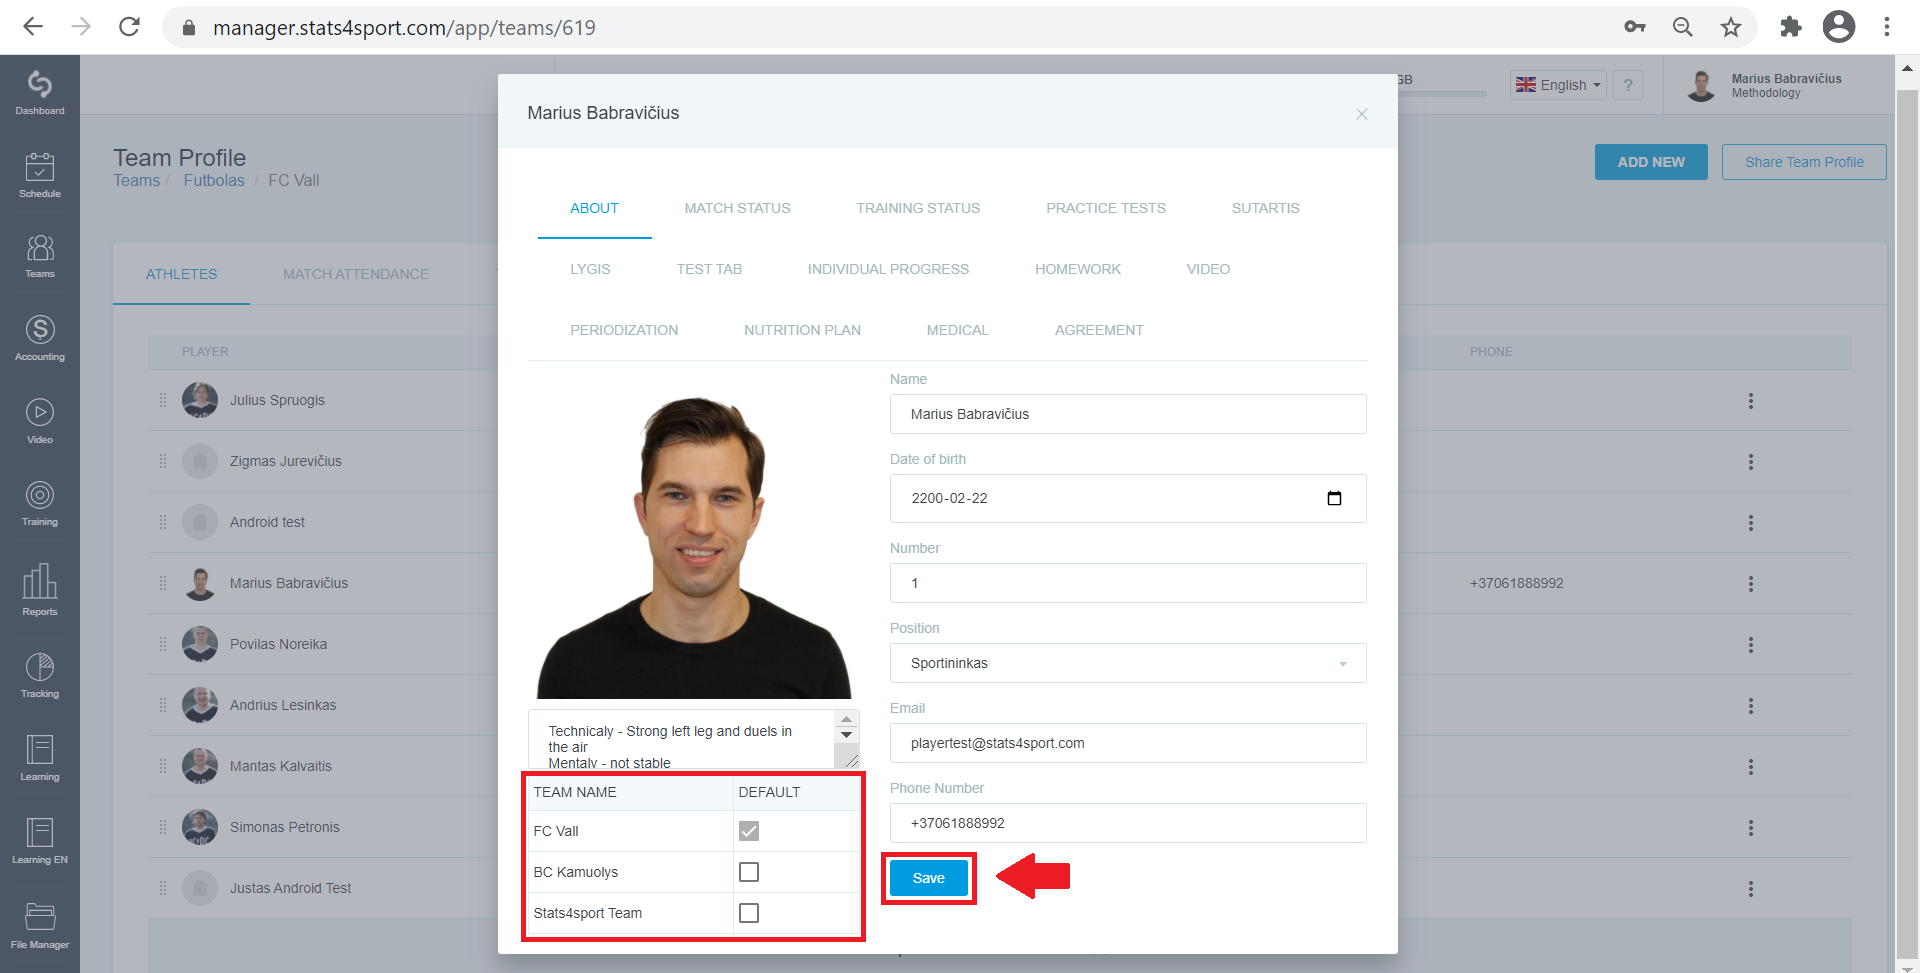Check Stats4sport Team default checkbox
The width and height of the screenshot is (1920, 973).
click(x=749, y=913)
